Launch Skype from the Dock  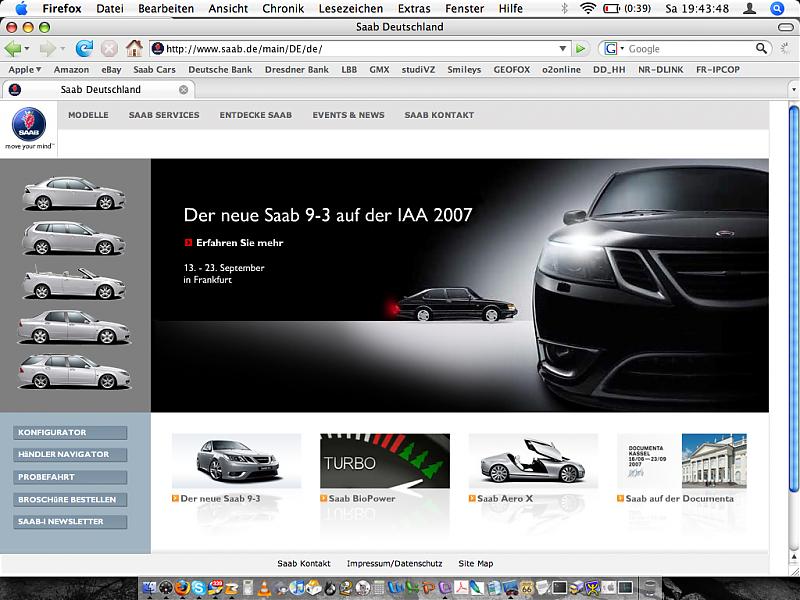[x=199, y=588]
